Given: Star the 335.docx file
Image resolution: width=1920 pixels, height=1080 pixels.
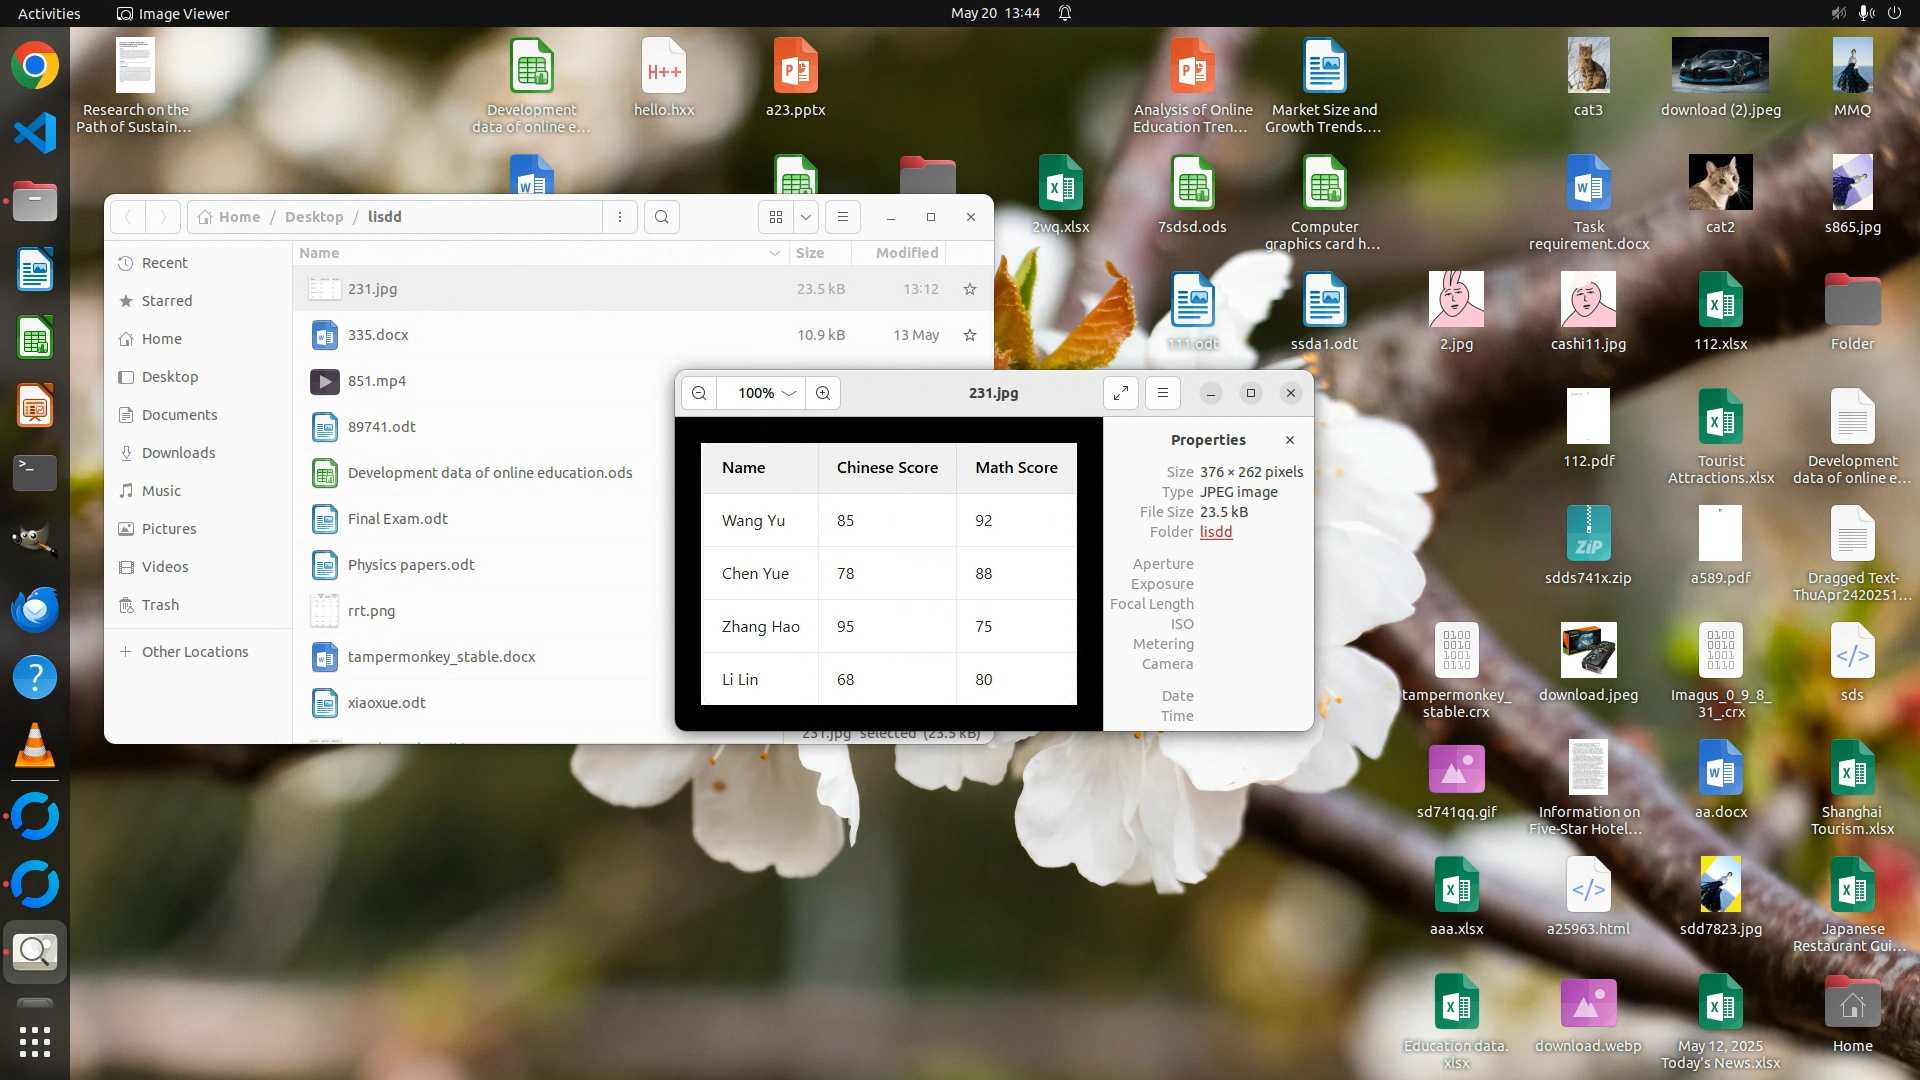Looking at the screenshot, I should coord(969,335).
